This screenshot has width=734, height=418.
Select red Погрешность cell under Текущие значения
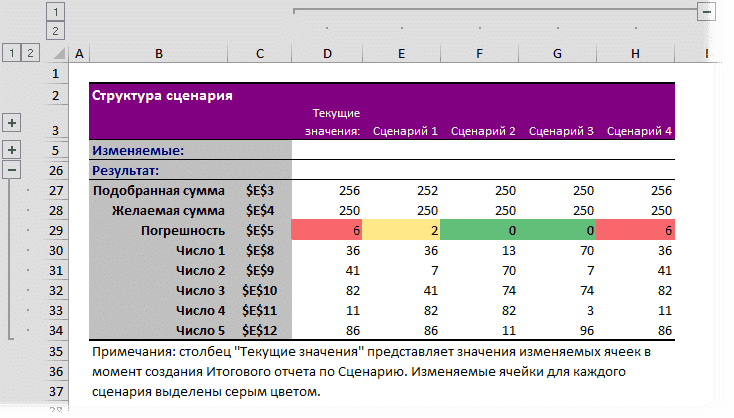pyautogui.click(x=328, y=230)
